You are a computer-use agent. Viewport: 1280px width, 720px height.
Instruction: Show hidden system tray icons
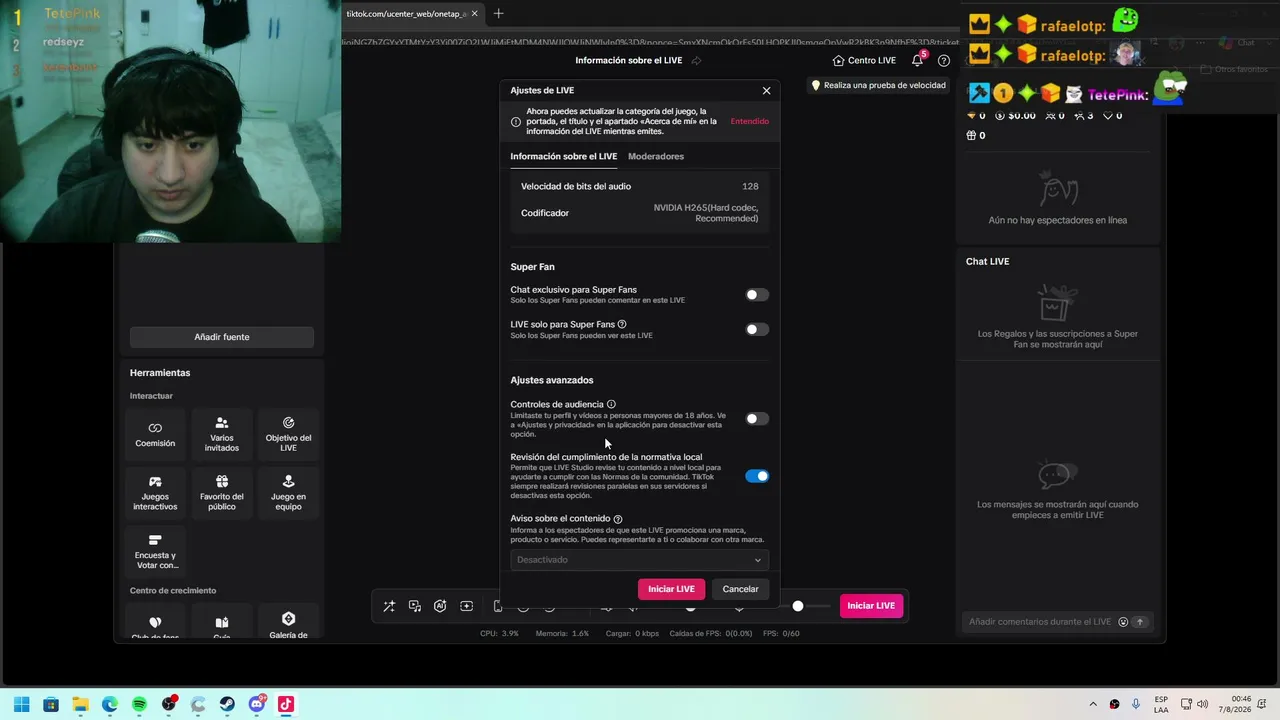[x=1092, y=704]
